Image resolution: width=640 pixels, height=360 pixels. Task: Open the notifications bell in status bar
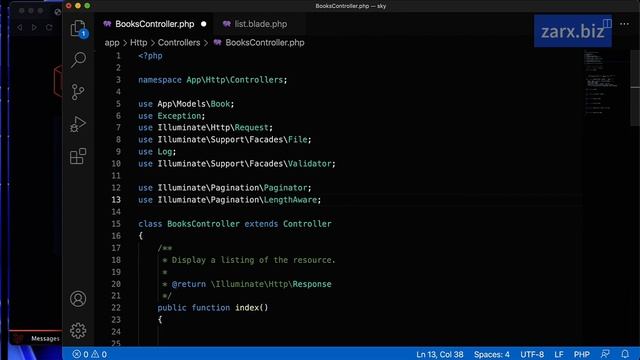pyautogui.click(x=625, y=354)
